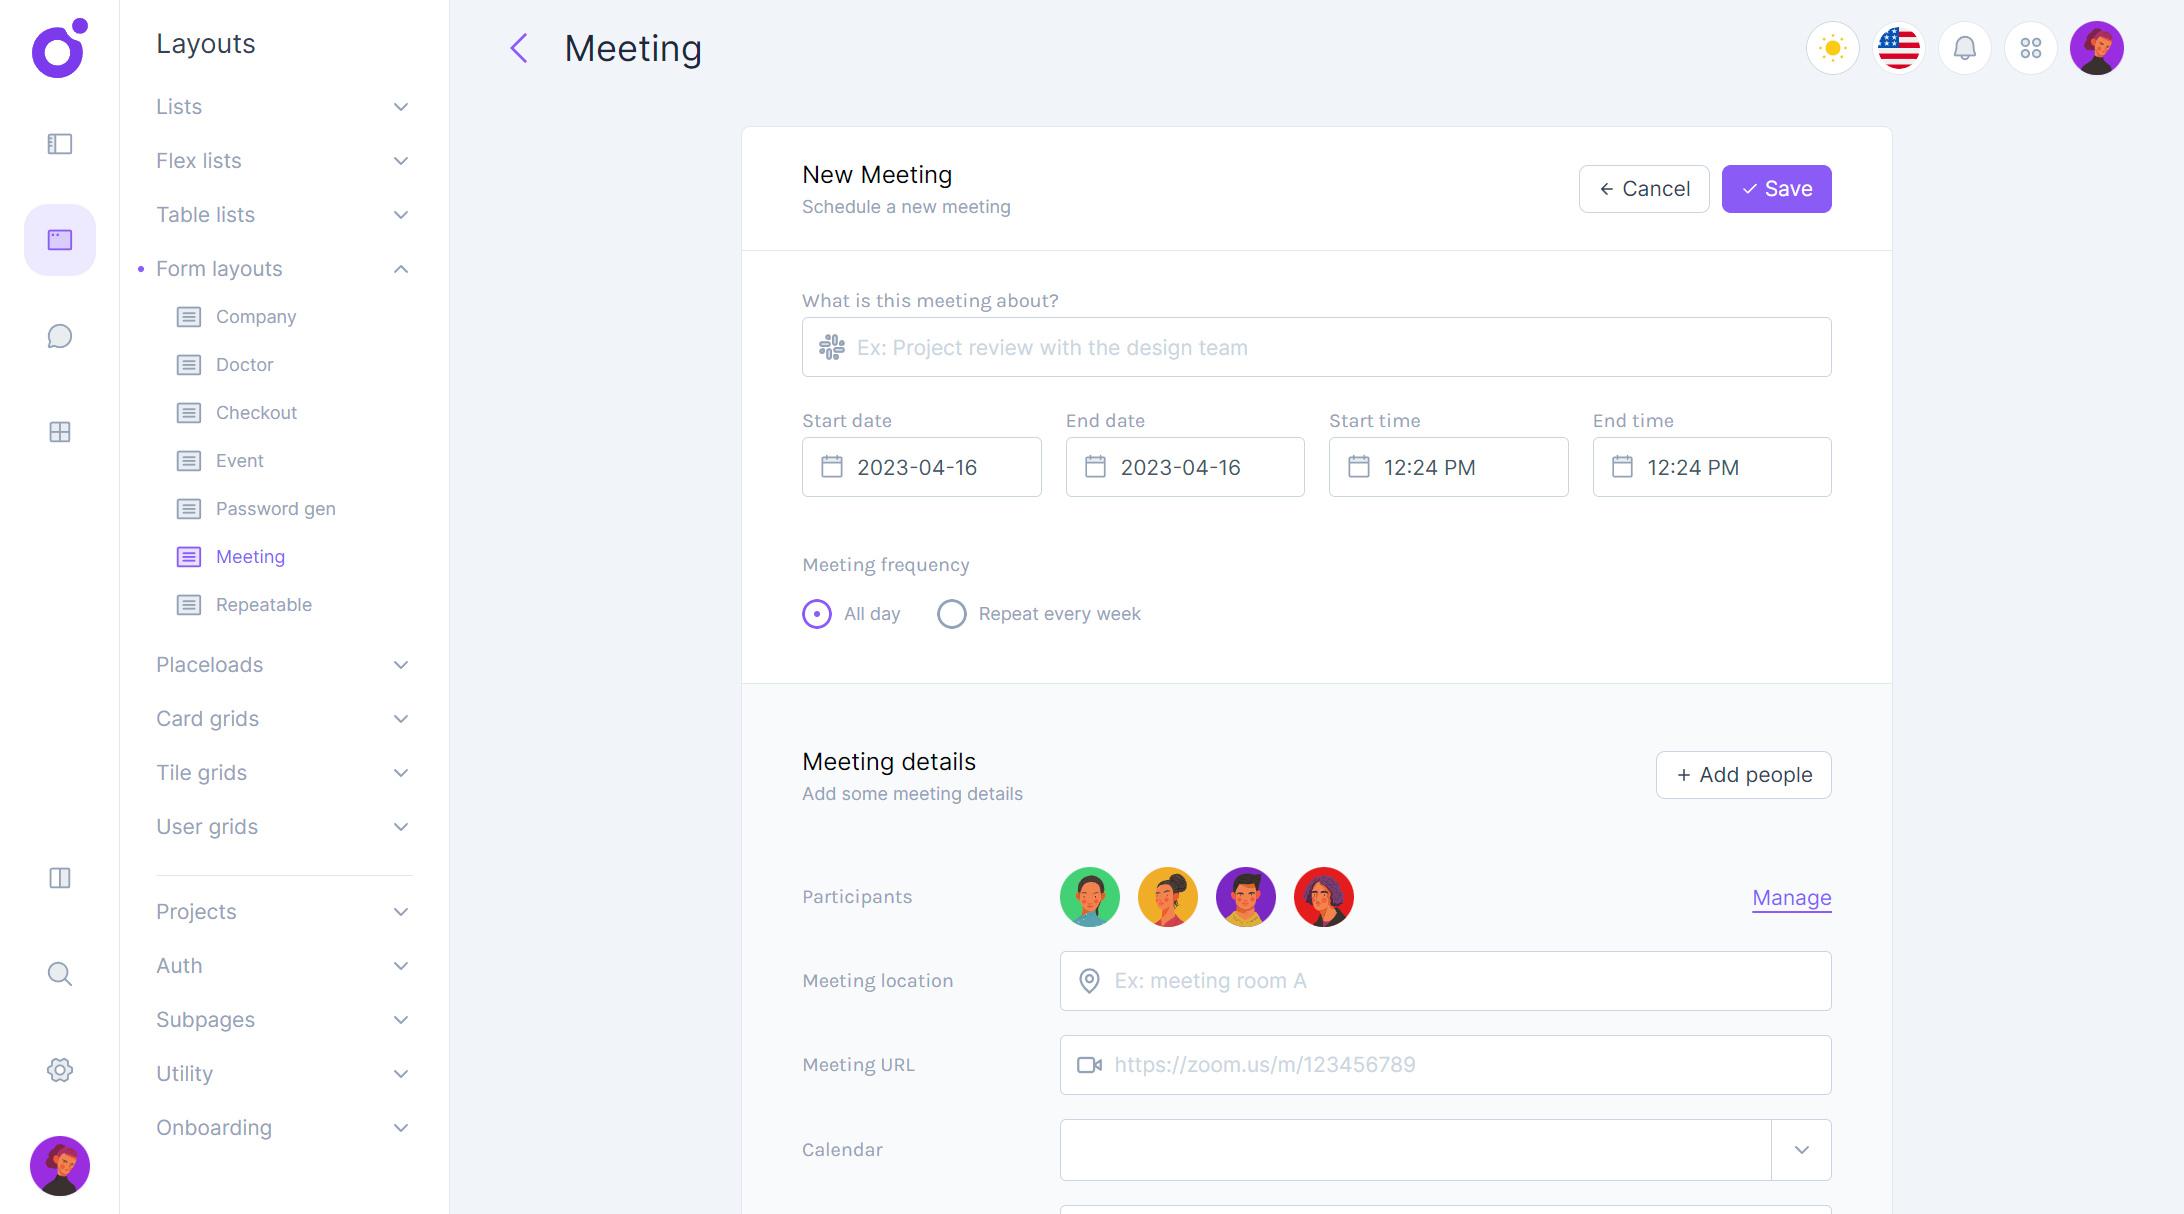Select the All day radio option

point(817,614)
